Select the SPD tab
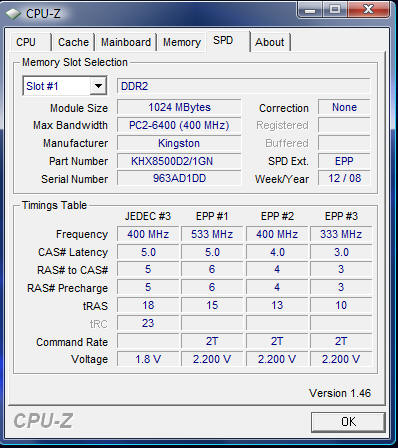Image resolution: width=398 pixels, height=448 pixels. click(228, 41)
